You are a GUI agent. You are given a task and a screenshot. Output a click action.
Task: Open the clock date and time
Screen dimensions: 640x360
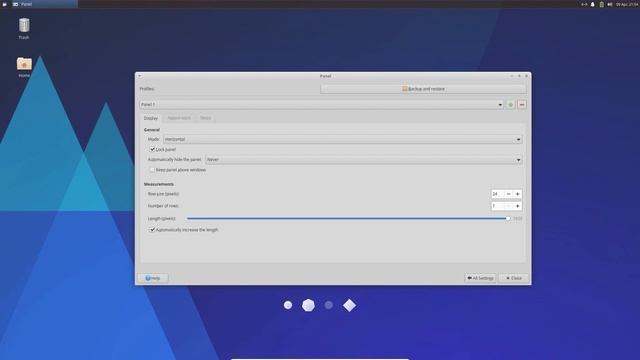pyautogui.click(x=627, y=4)
